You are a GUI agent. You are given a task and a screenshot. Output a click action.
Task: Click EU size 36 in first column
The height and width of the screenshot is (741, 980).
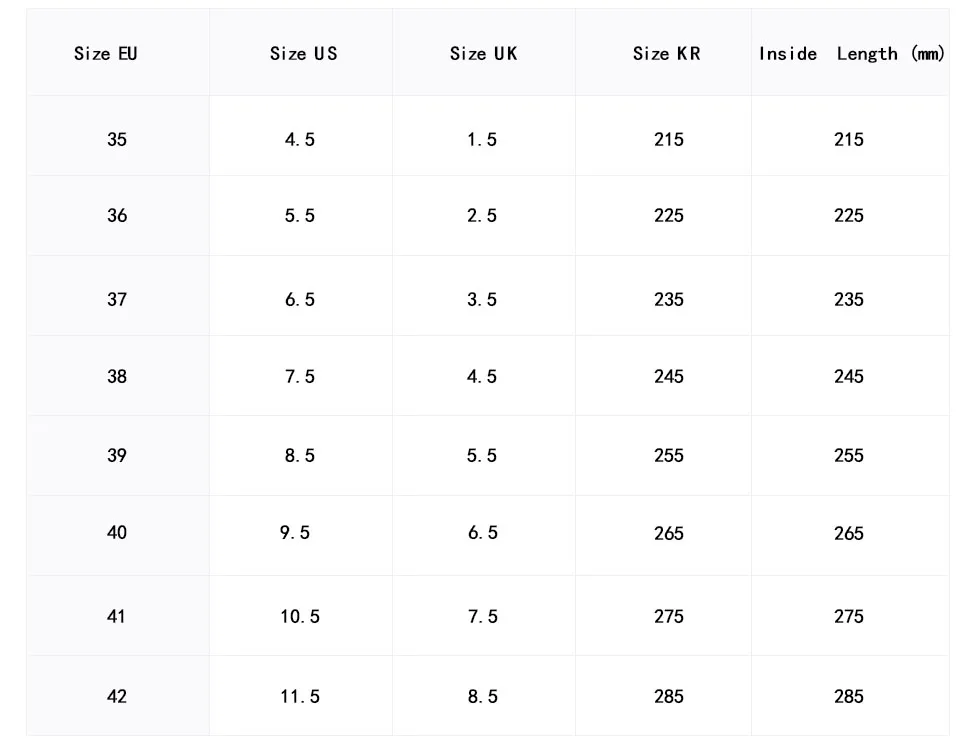click(117, 216)
